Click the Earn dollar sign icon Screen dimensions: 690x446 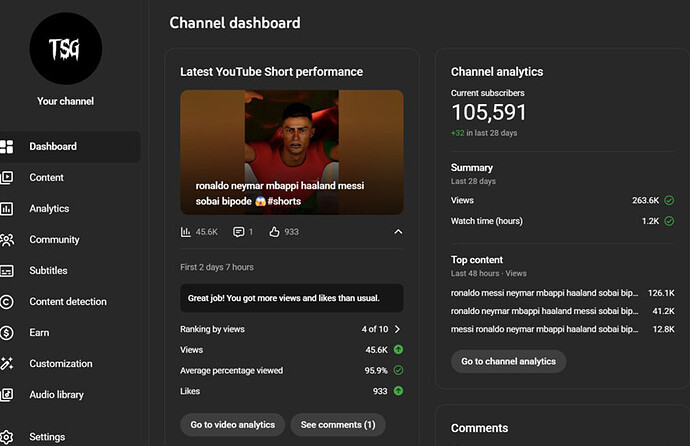pos(8,333)
